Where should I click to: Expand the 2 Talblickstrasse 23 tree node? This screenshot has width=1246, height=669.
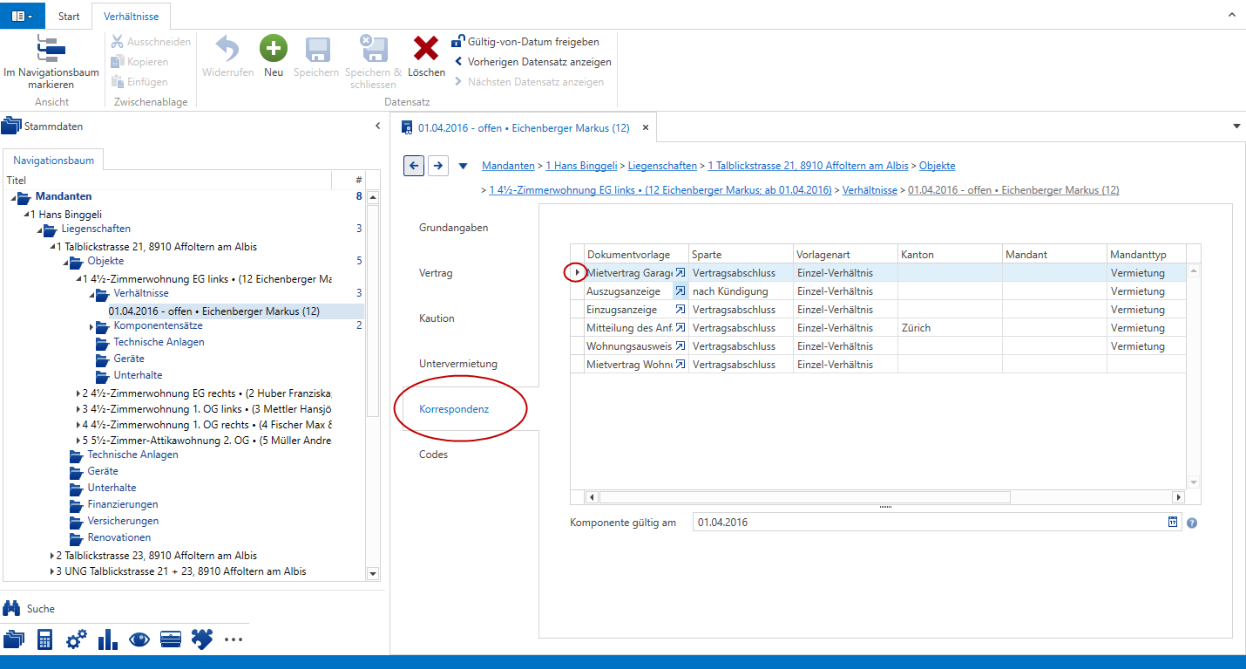click(x=52, y=555)
